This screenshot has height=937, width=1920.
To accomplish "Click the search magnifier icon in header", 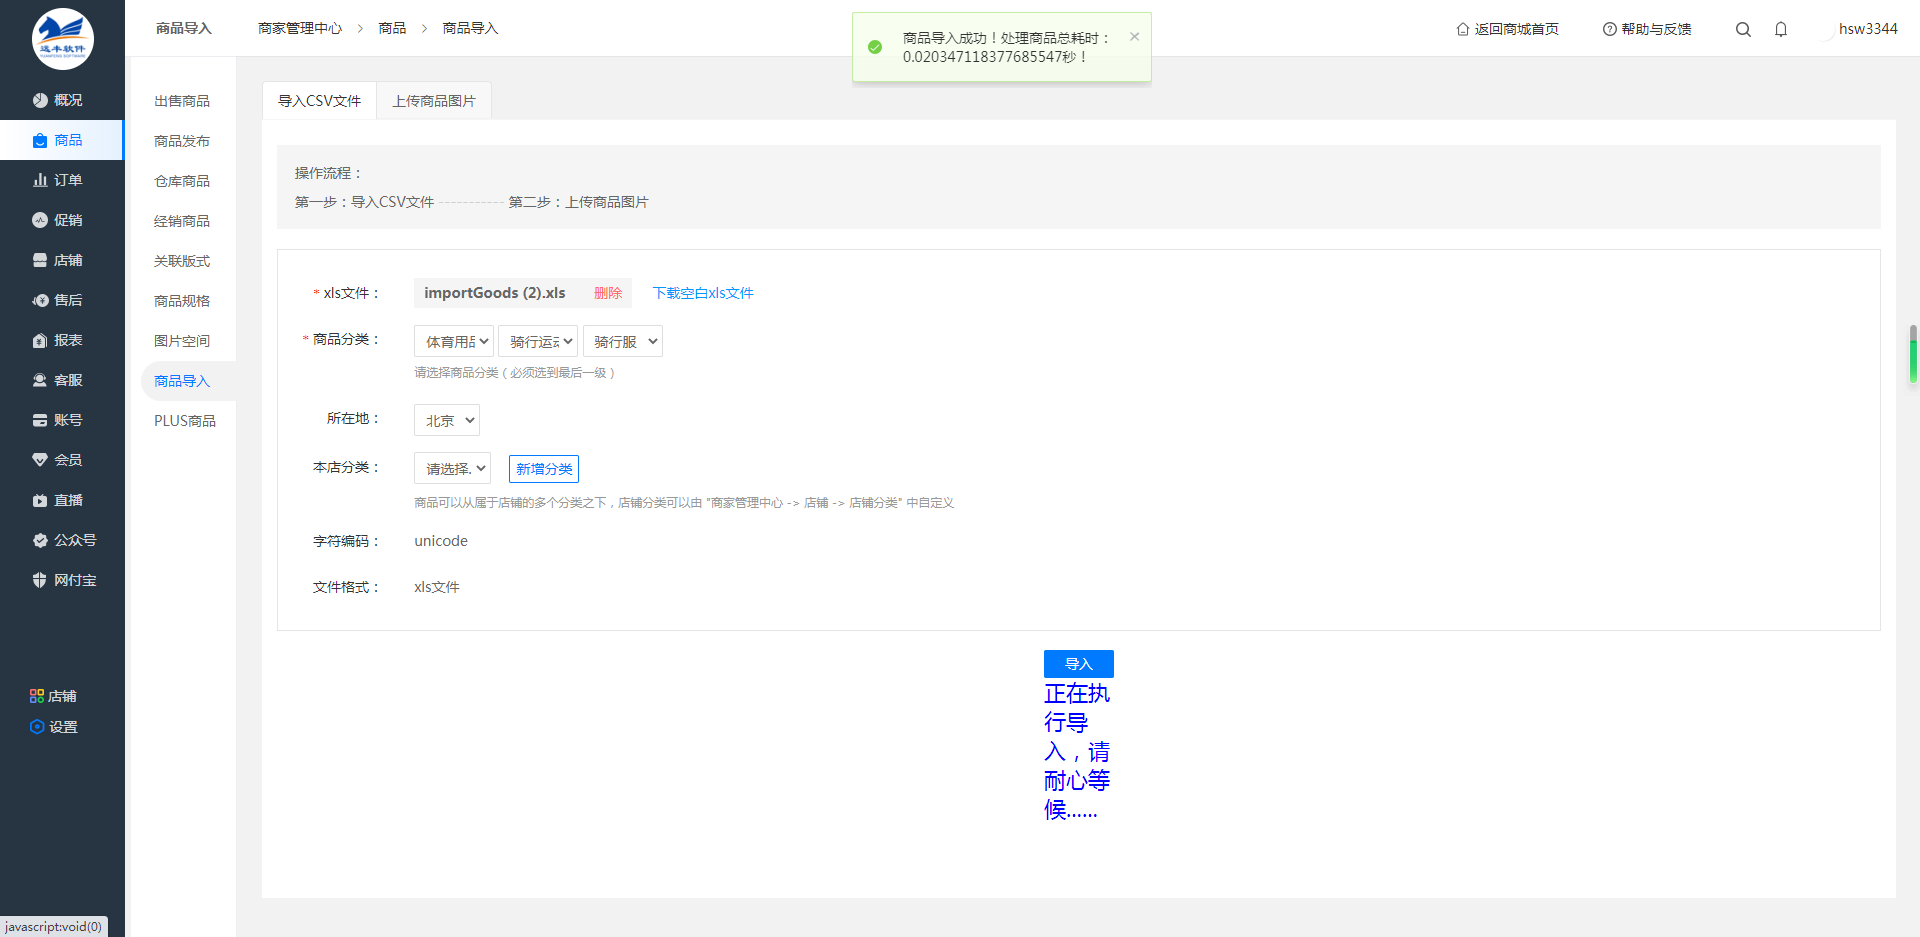I will pyautogui.click(x=1743, y=29).
